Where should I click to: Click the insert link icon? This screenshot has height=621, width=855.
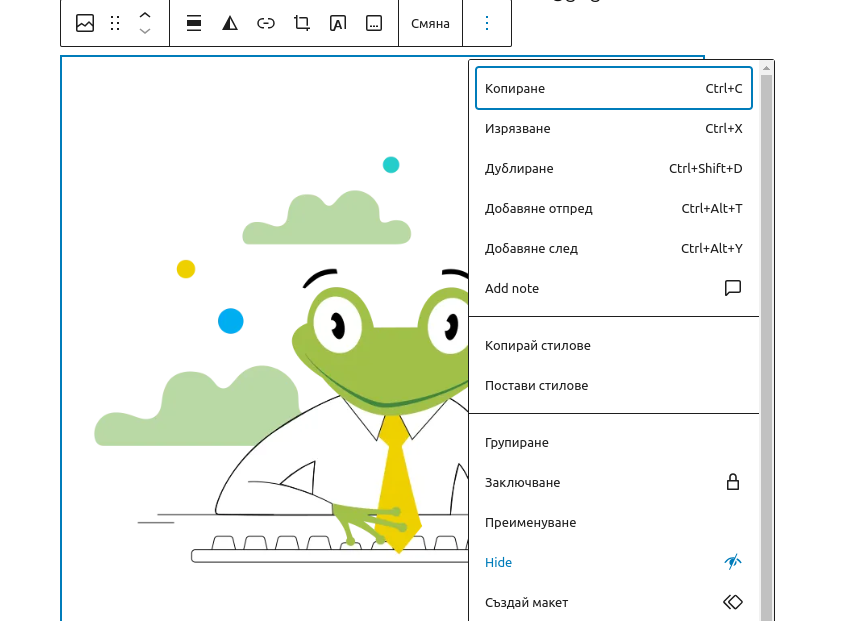click(x=266, y=23)
